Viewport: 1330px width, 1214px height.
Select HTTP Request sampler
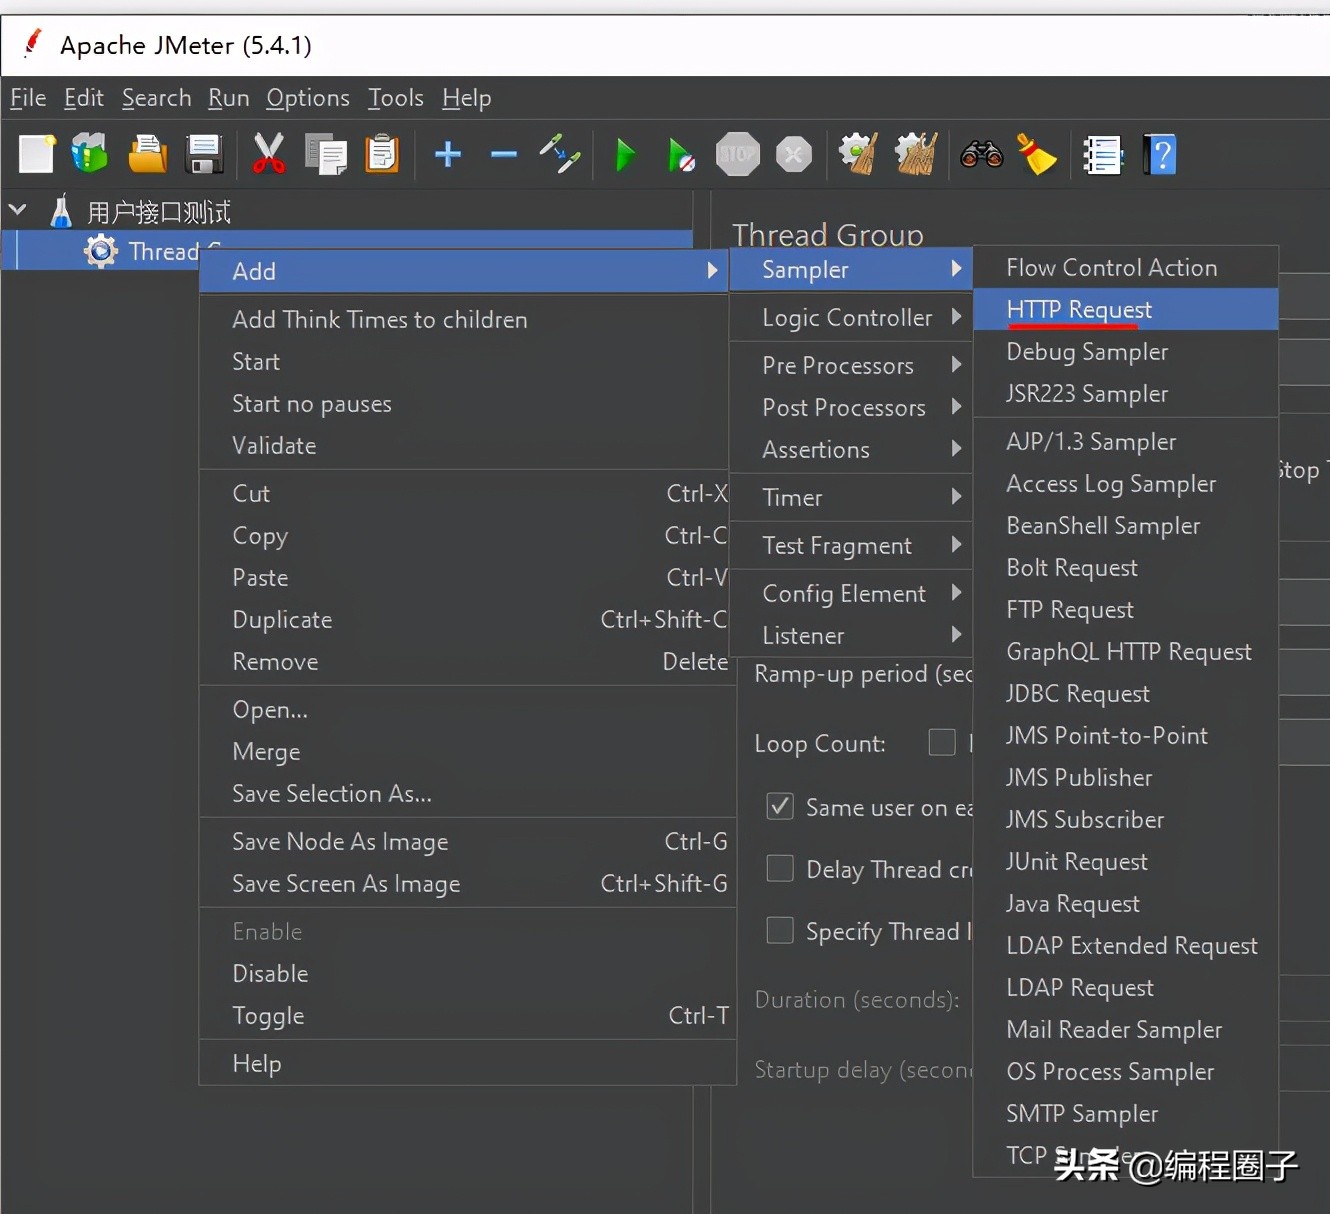point(1126,309)
